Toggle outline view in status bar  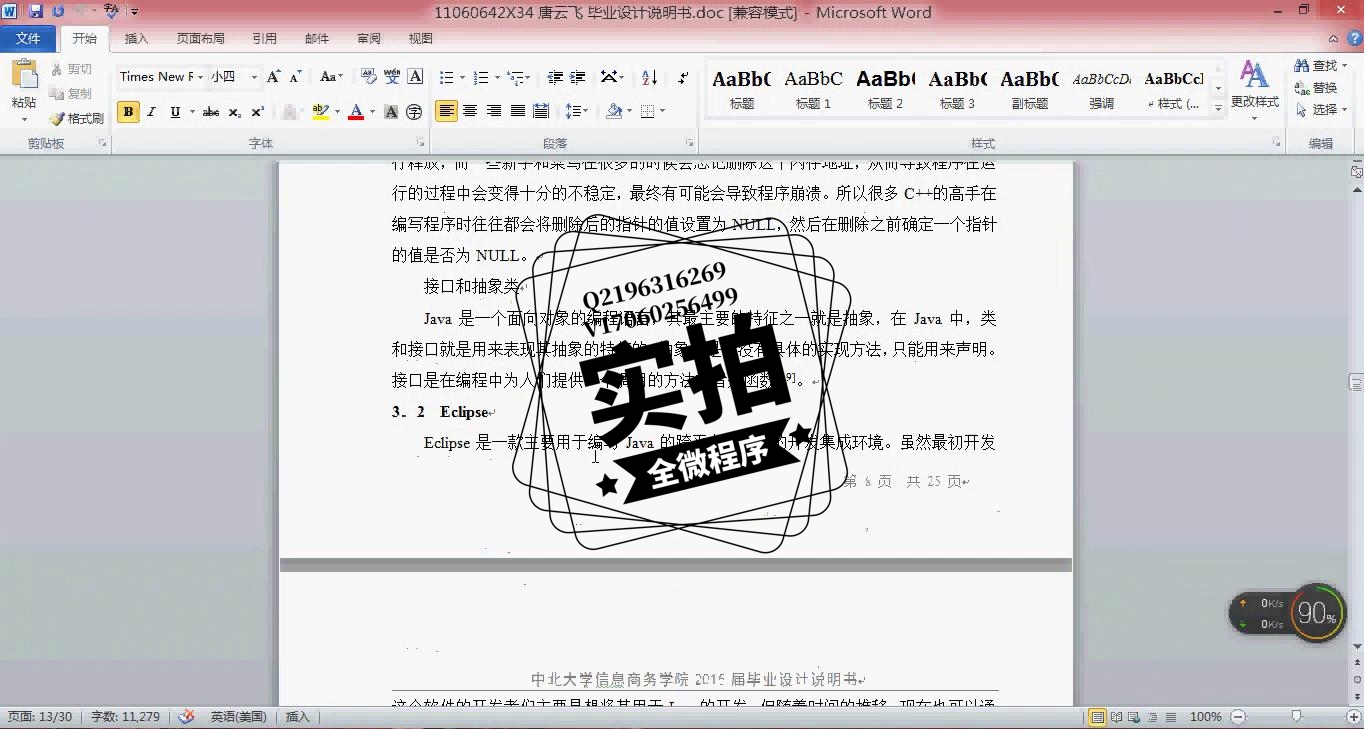pyautogui.click(x=1152, y=717)
